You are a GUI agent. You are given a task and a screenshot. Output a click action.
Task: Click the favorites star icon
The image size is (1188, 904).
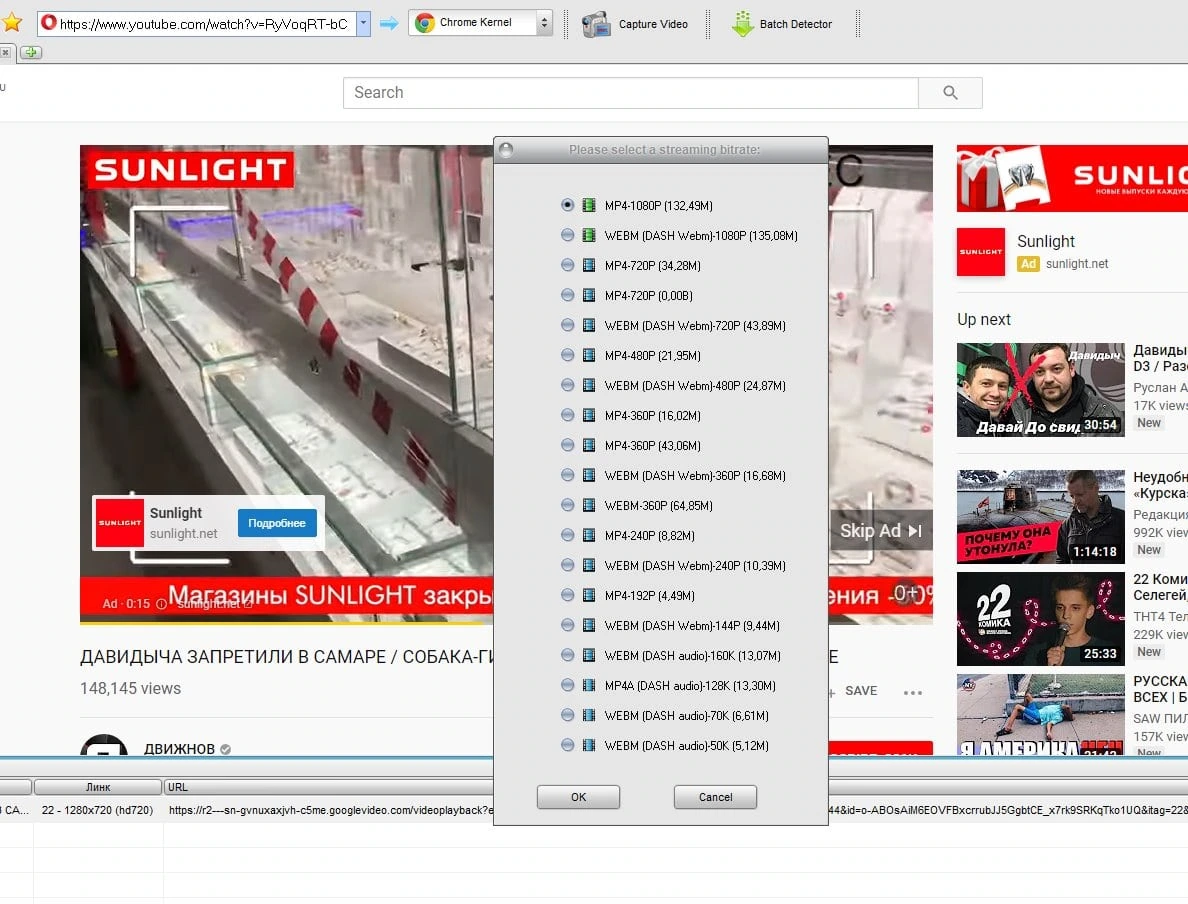tap(11, 22)
